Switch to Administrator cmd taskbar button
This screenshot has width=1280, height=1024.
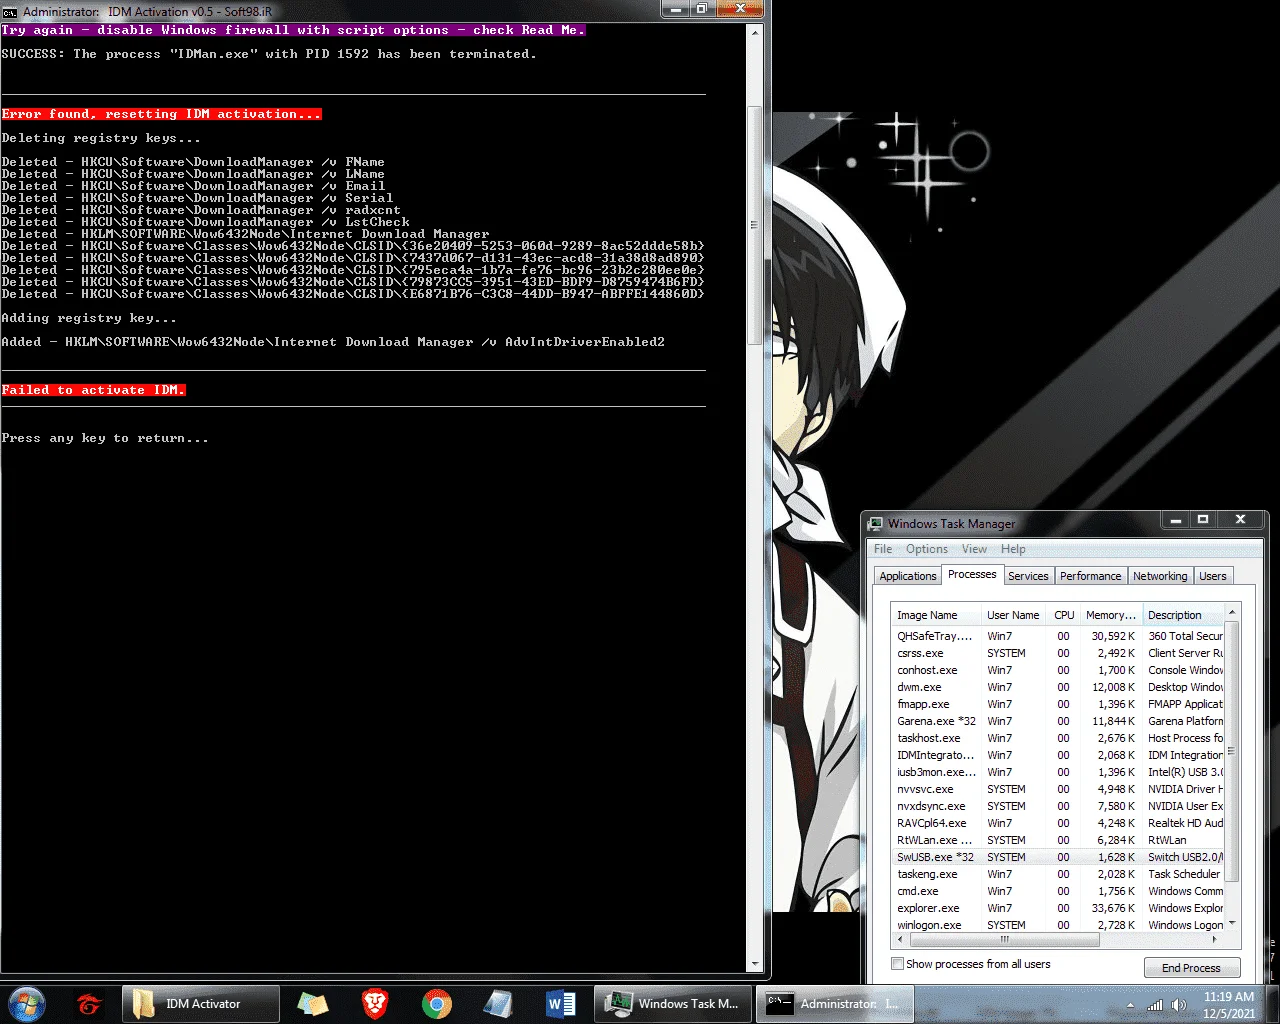[x=834, y=1003]
